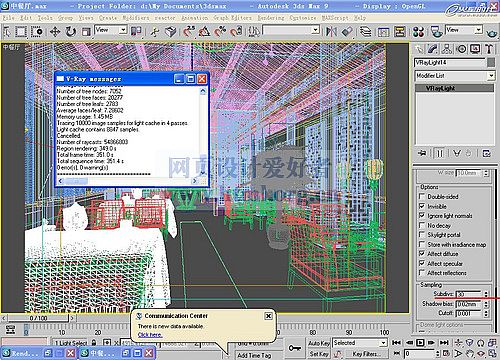The width and height of the screenshot is (500, 360).
Task: Open the Modifiers menu
Action: point(136,18)
